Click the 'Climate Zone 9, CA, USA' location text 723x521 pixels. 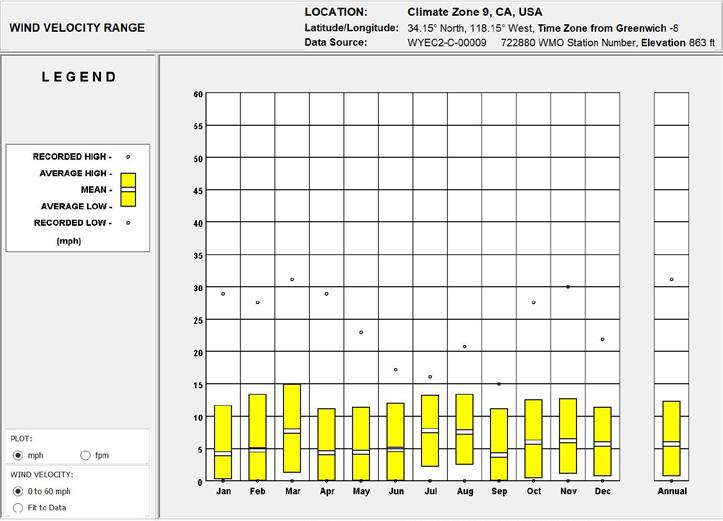click(x=474, y=12)
